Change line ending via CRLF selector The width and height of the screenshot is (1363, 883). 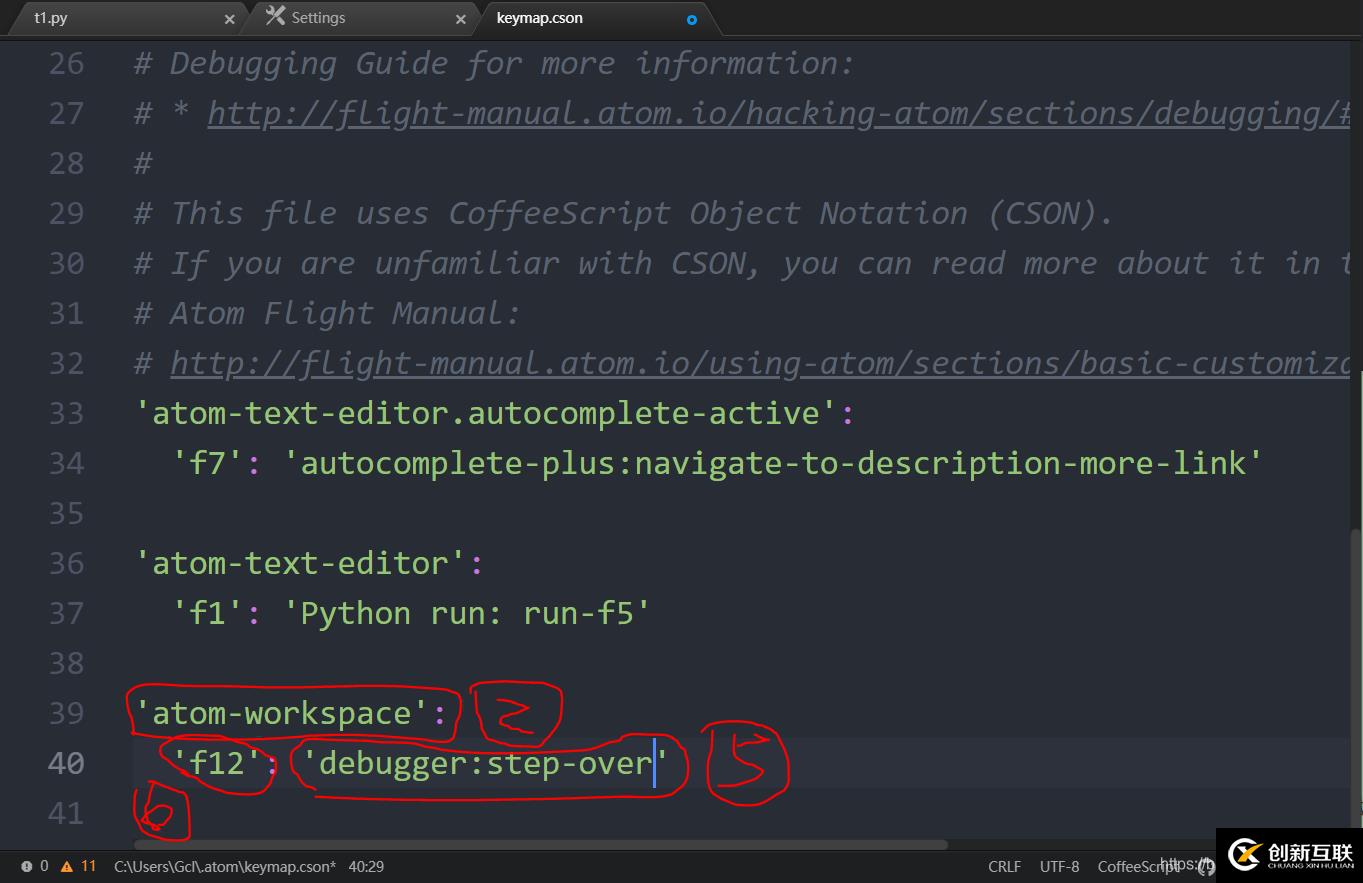tap(1005, 866)
